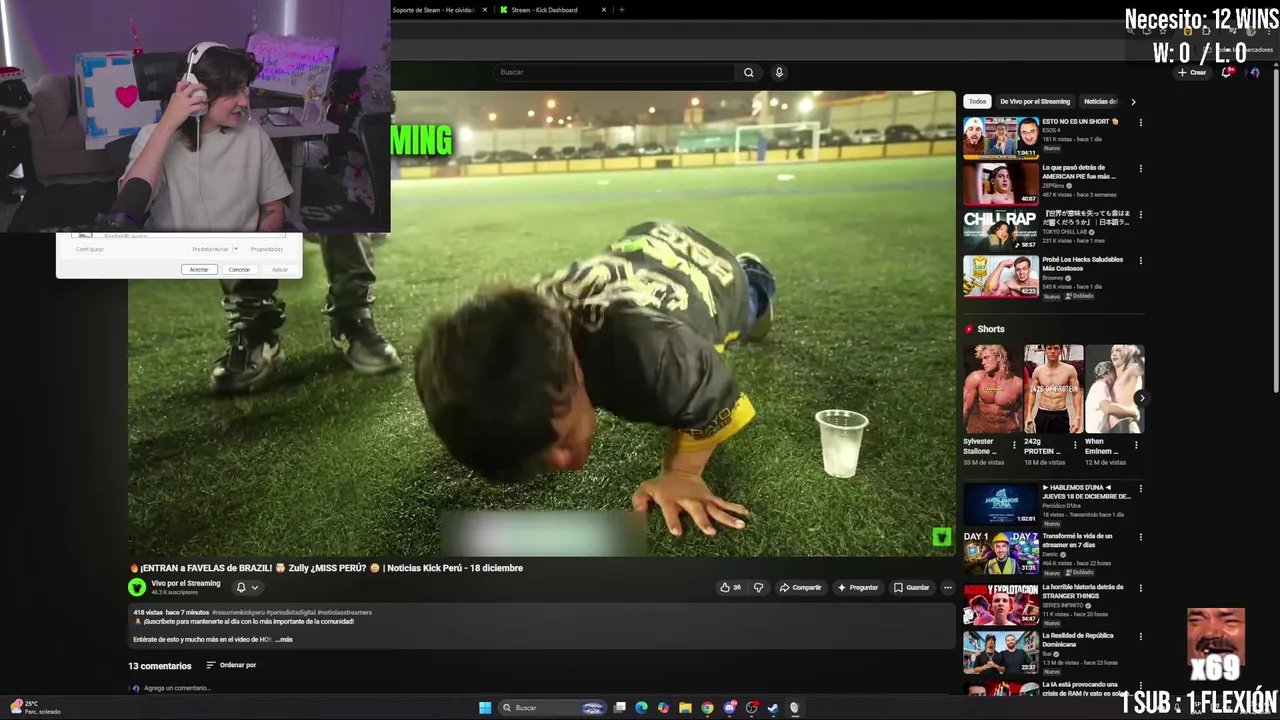Select Todos filter chip
This screenshot has width=1280, height=720.
tap(977, 101)
